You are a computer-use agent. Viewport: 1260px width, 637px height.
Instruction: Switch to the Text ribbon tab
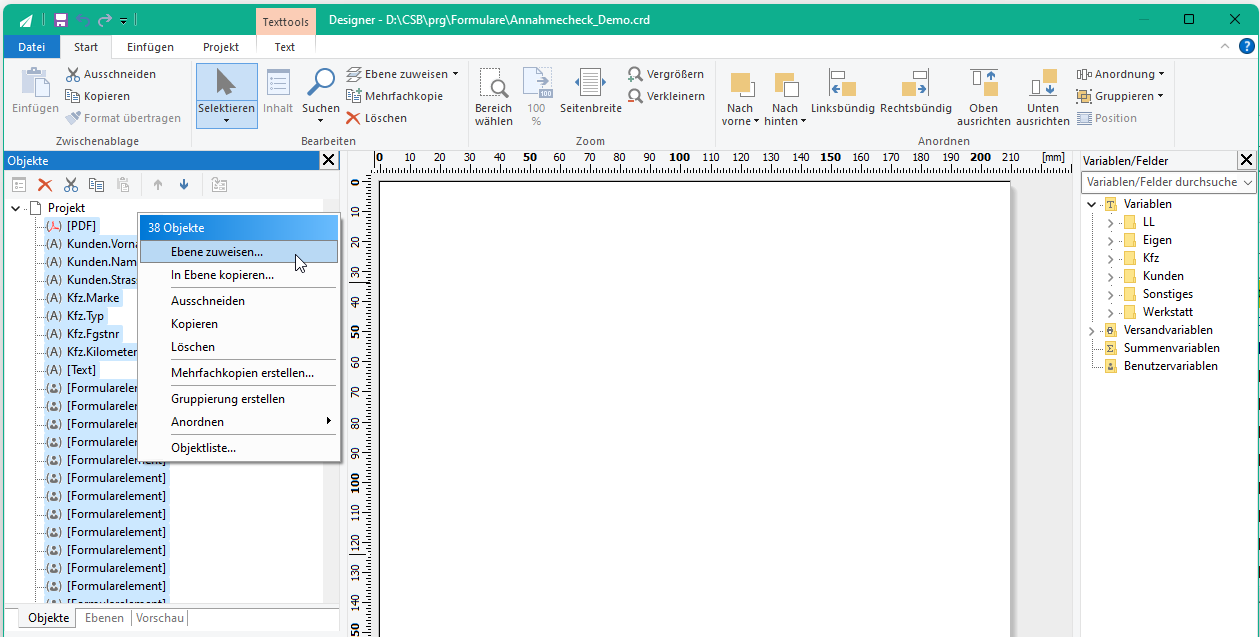point(285,47)
